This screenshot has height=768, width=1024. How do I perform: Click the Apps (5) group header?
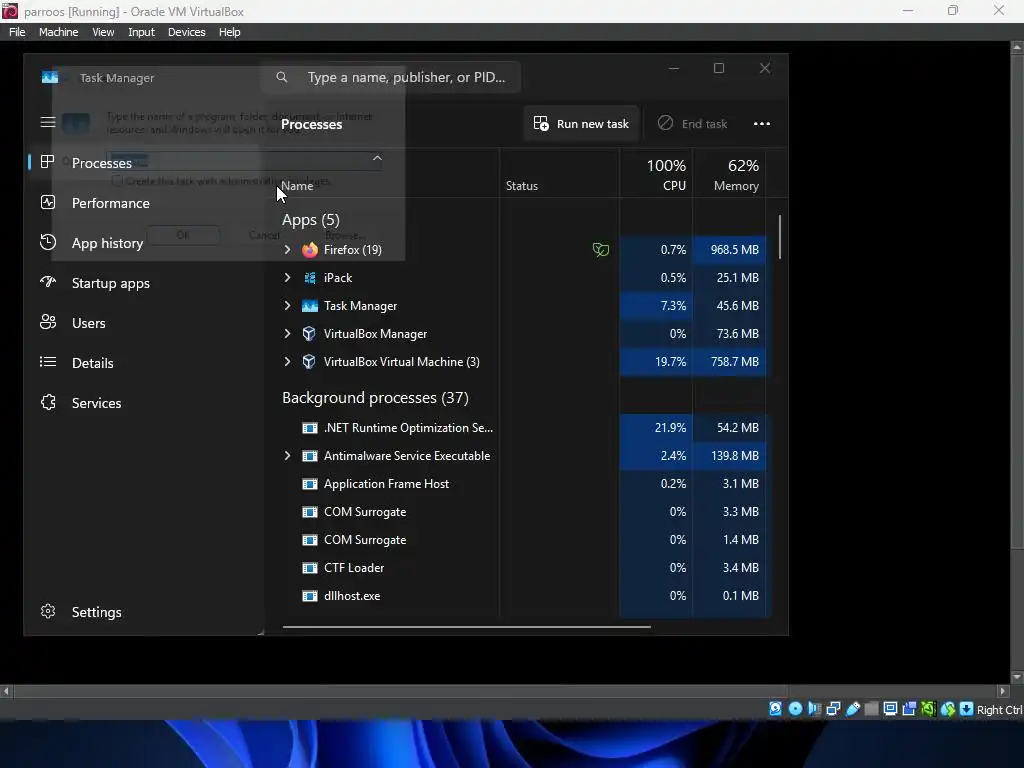click(311, 220)
